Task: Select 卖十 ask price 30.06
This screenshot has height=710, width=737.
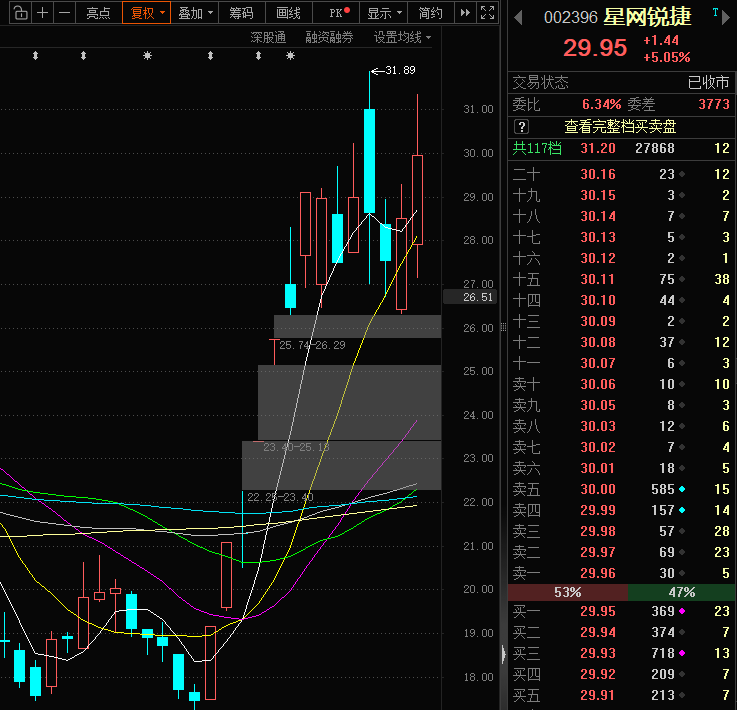Action: coord(598,384)
